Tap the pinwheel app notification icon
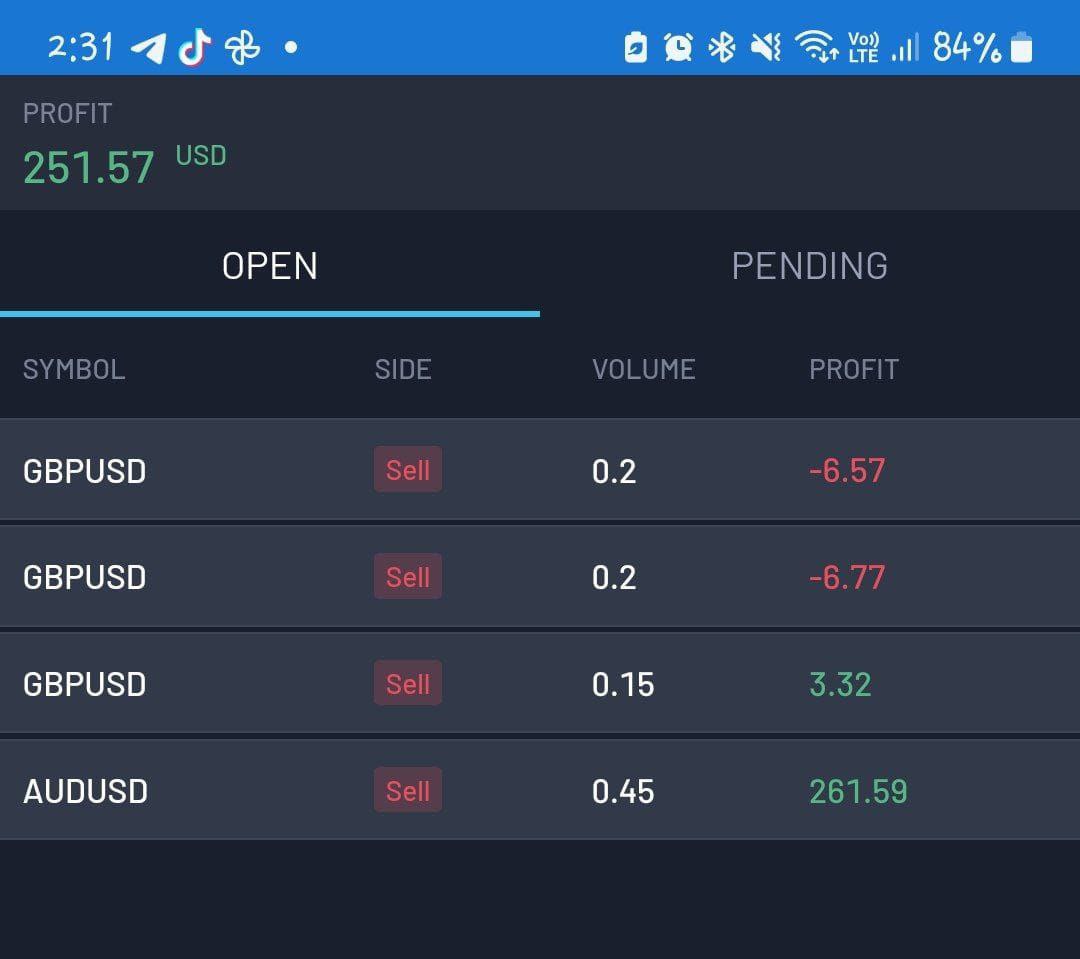The image size is (1080, 959). (243, 47)
